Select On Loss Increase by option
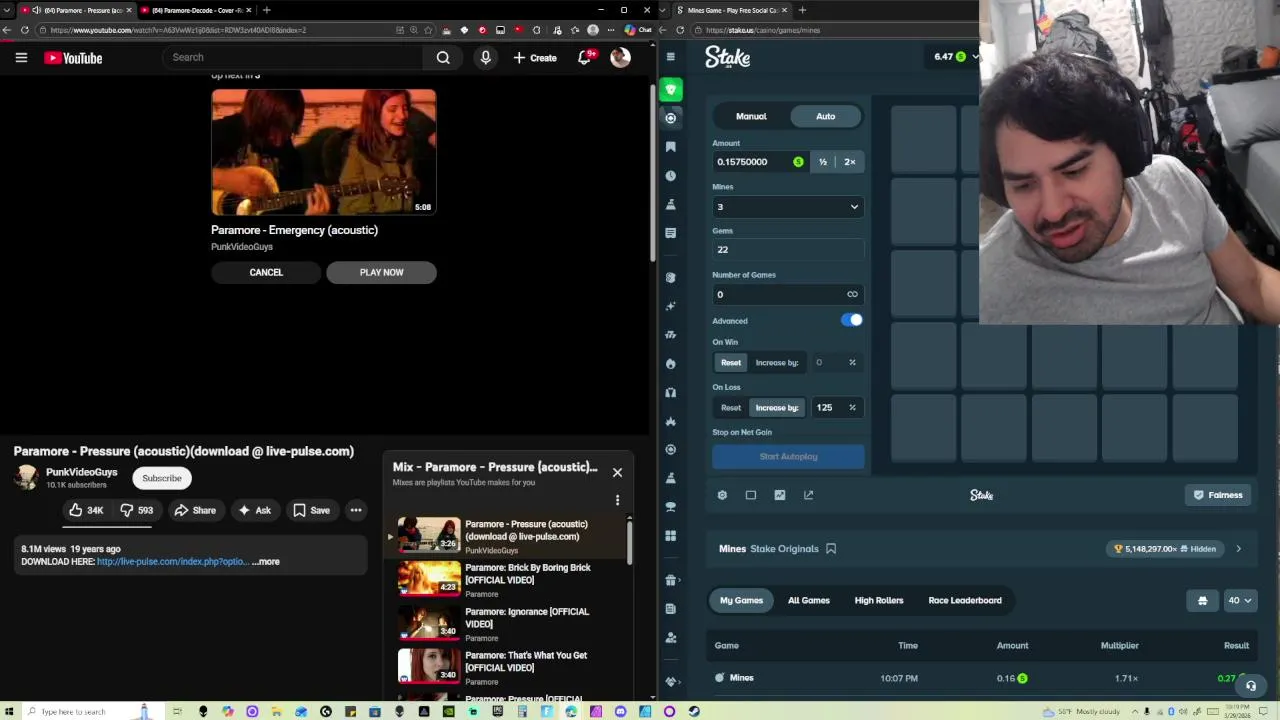The image size is (1280, 720). click(777, 407)
